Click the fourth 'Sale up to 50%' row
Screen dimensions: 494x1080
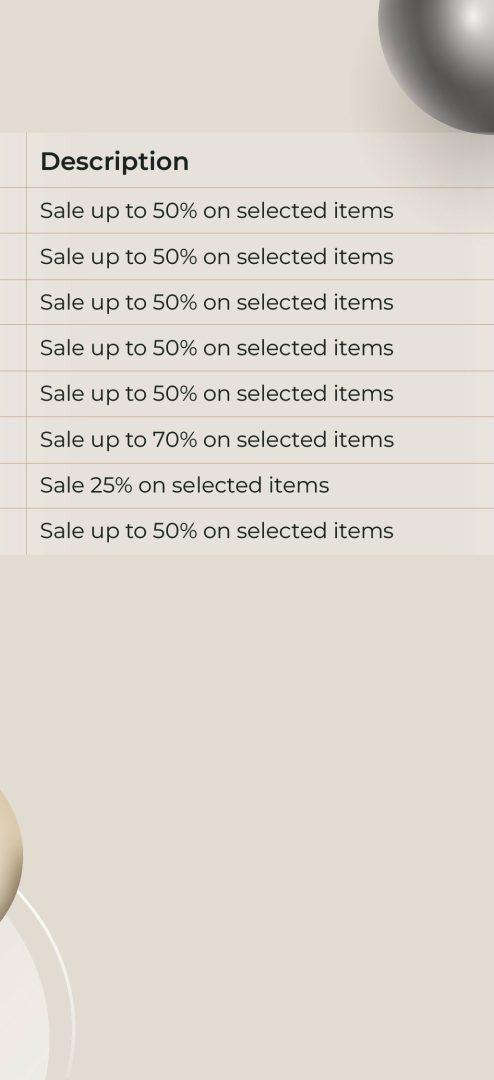click(260, 348)
